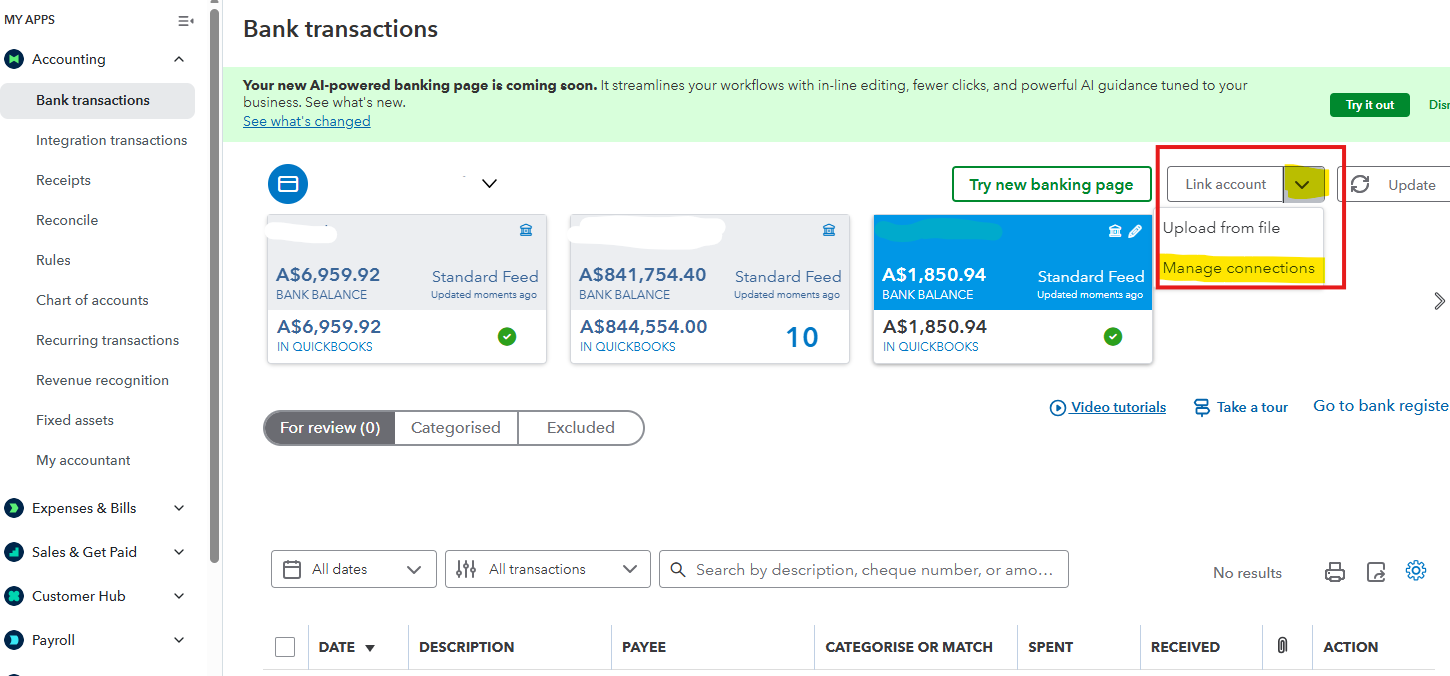Tick the select-all checkbox in table header
1450x676 pixels.
click(285, 647)
